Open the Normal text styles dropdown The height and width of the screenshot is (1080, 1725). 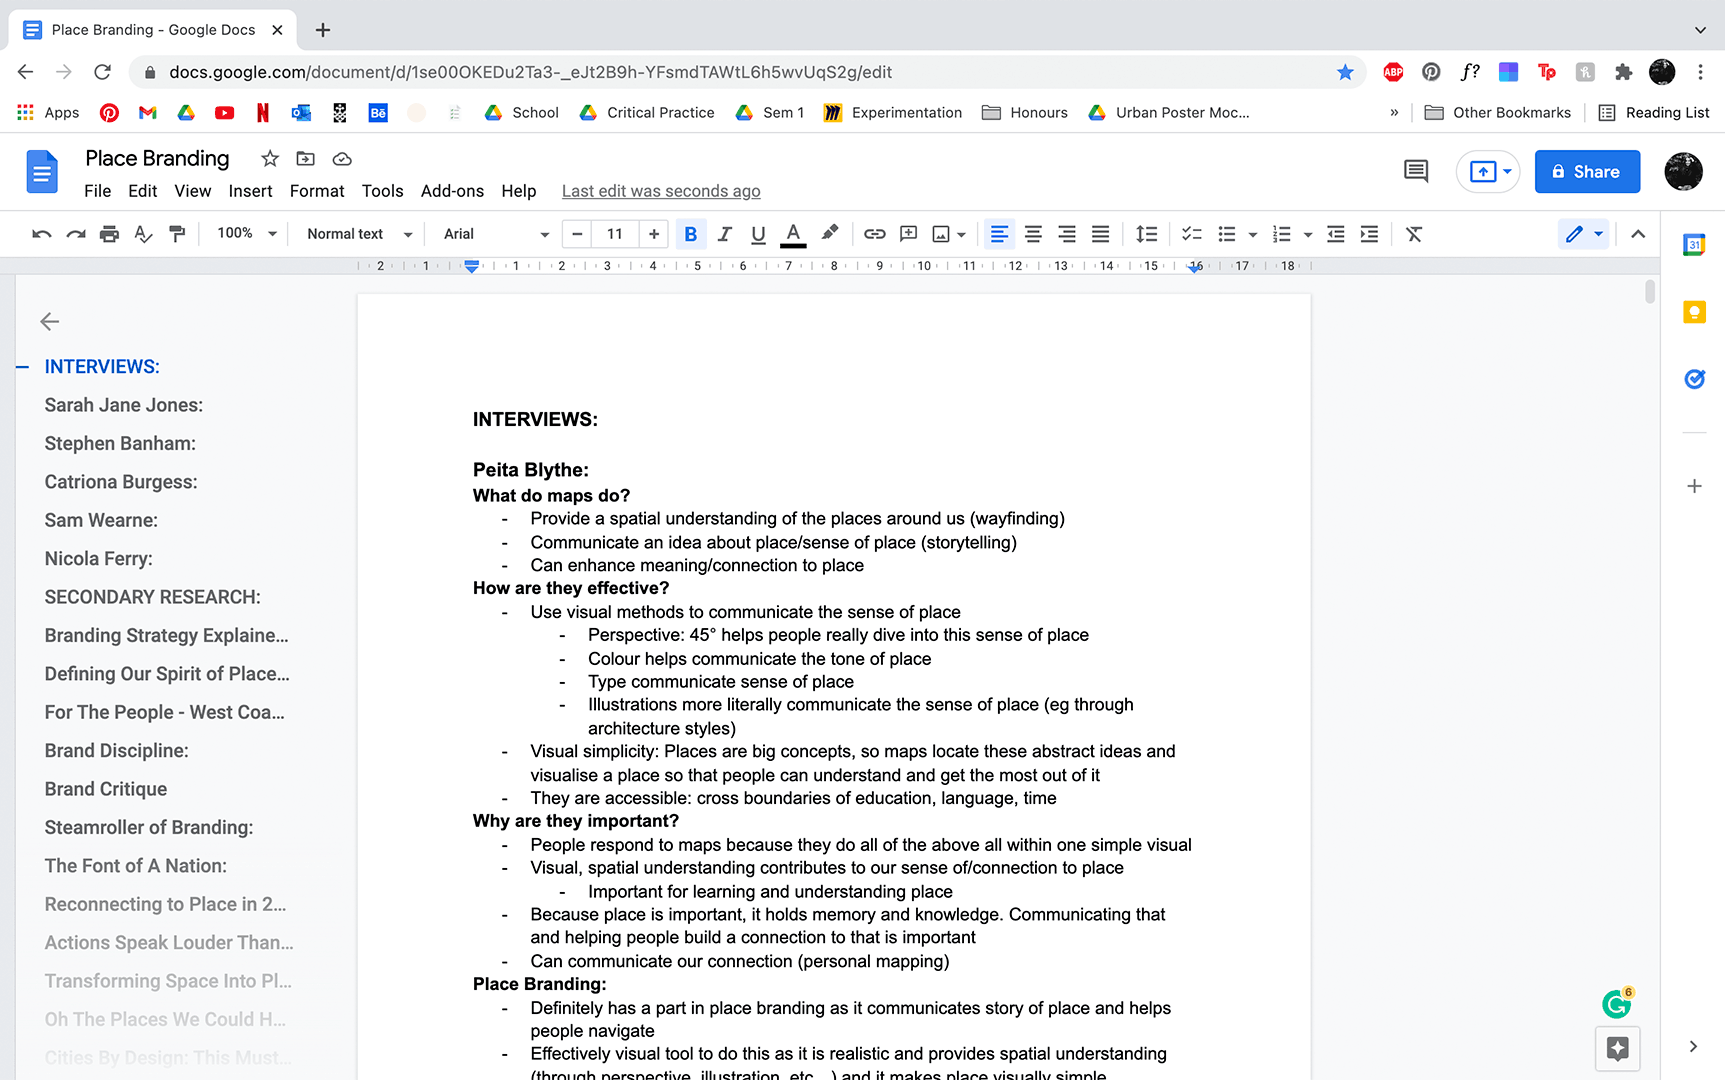359,234
